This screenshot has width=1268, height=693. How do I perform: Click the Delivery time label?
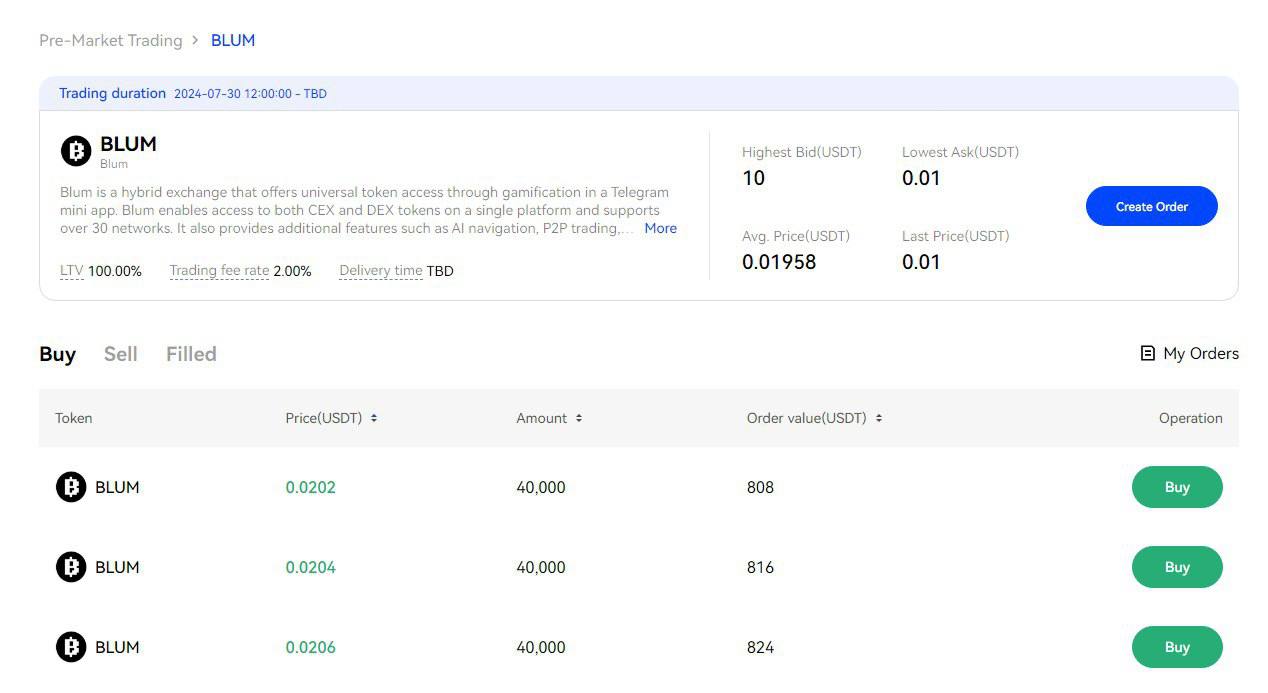(x=380, y=271)
